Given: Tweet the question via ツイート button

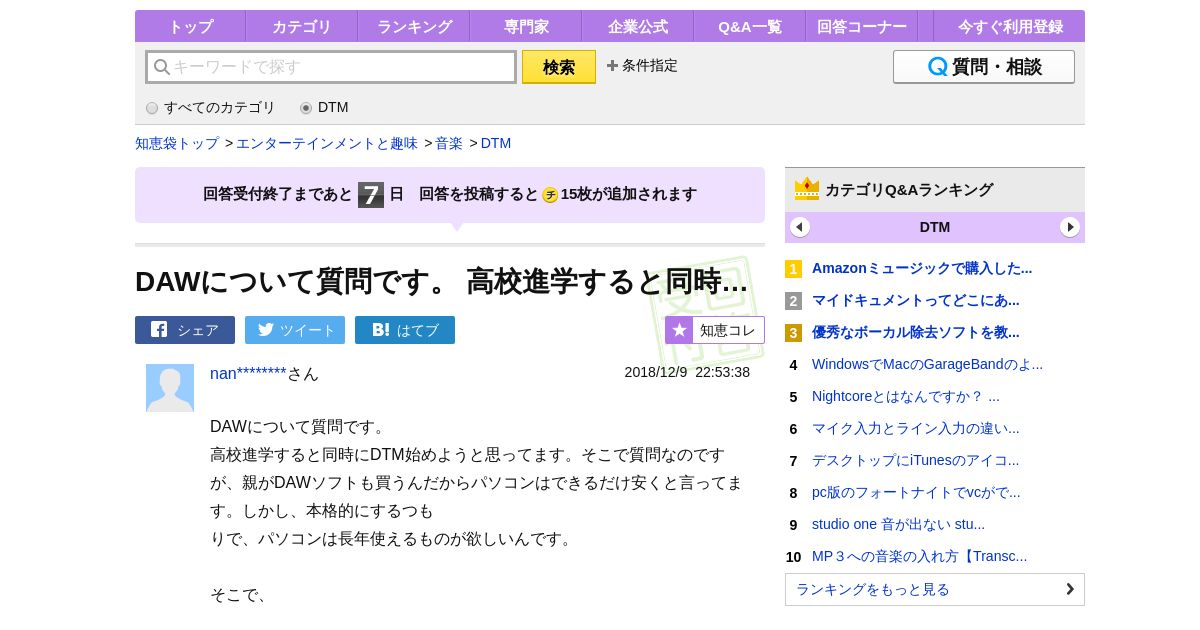Looking at the screenshot, I should coord(295,330).
